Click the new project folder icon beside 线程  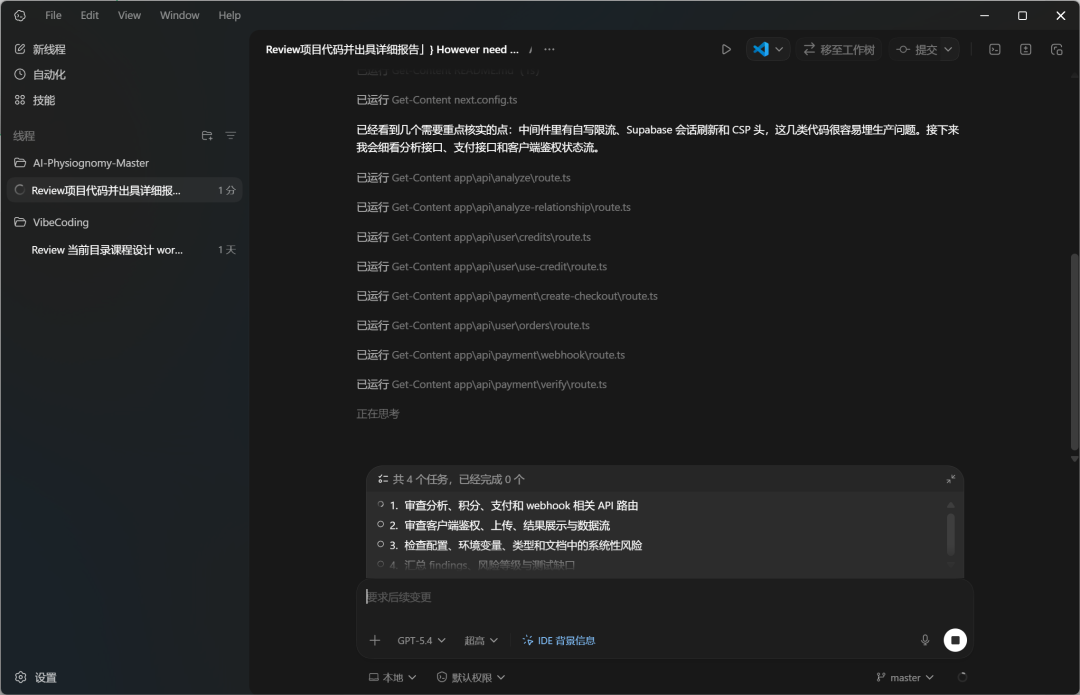[207, 135]
